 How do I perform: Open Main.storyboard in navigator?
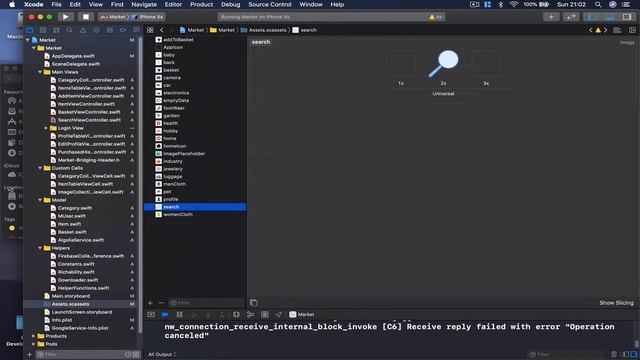(x=71, y=296)
